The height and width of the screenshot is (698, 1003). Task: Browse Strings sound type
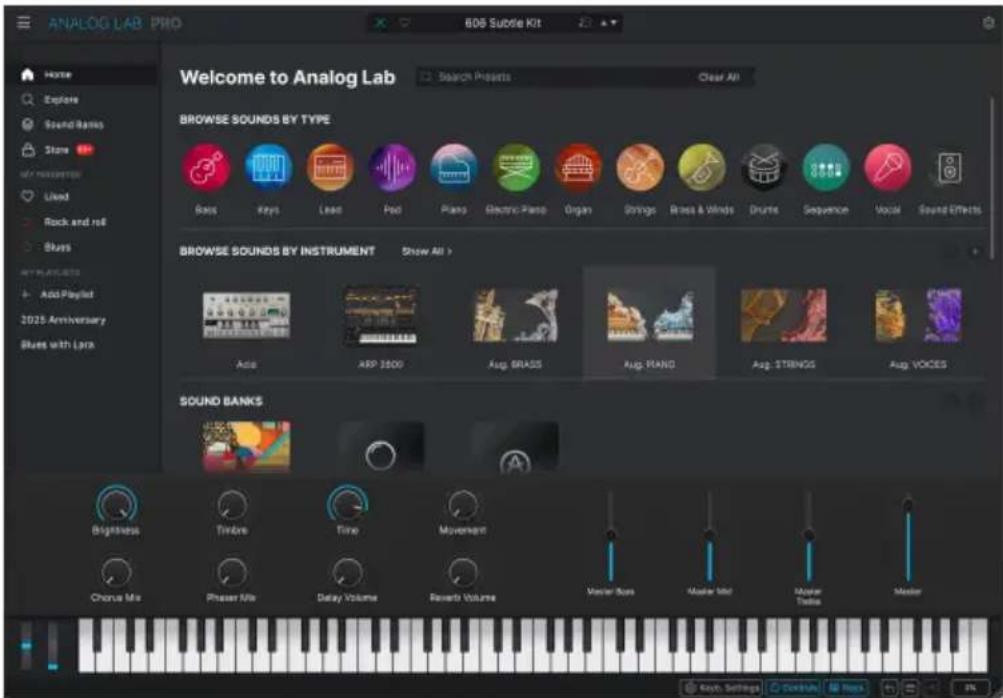pos(640,168)
